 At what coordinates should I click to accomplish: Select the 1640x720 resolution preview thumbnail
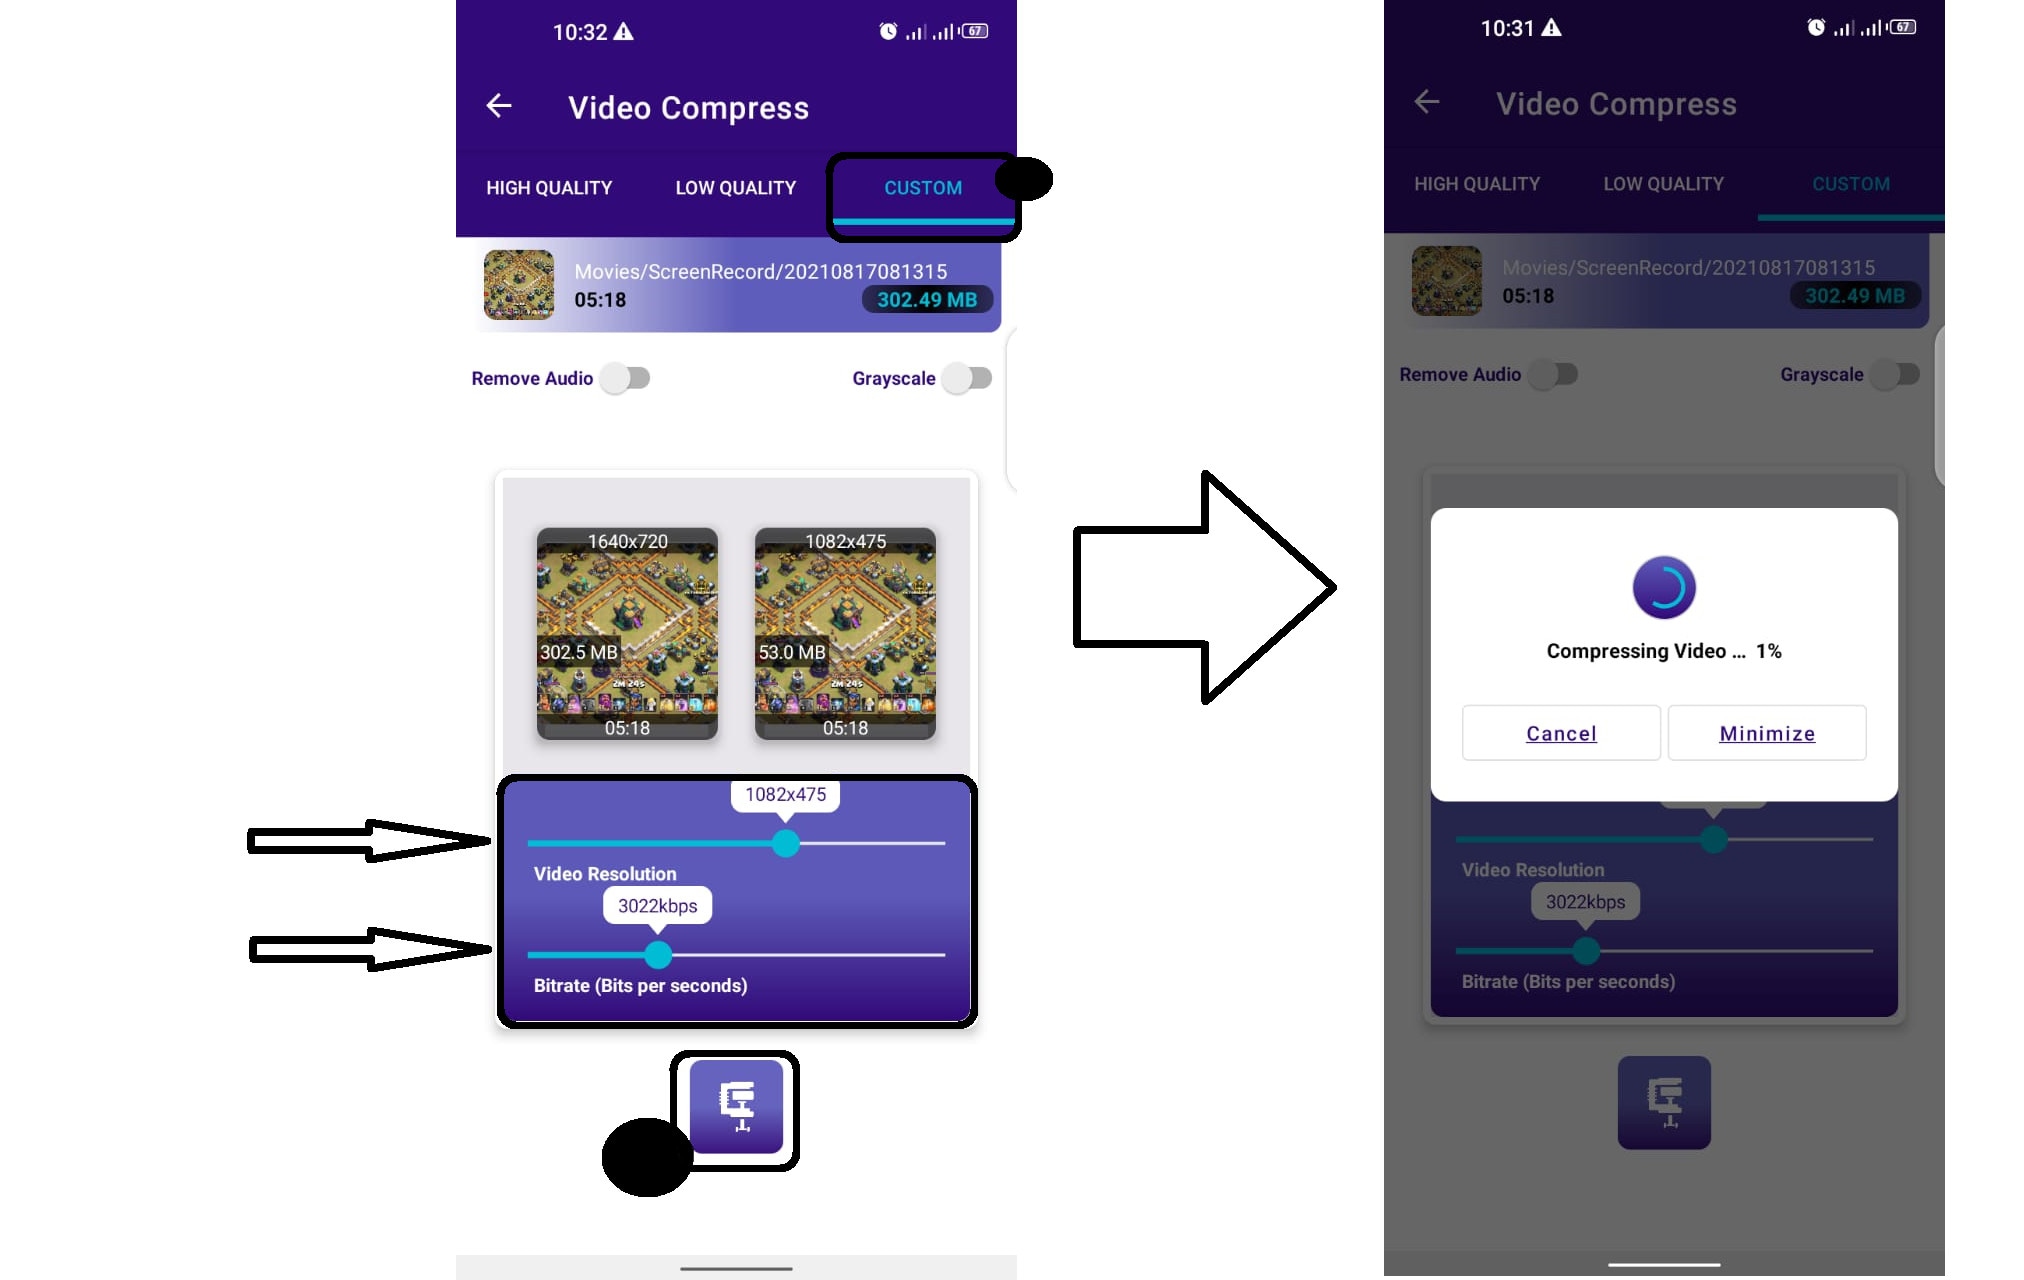[629, 630]
